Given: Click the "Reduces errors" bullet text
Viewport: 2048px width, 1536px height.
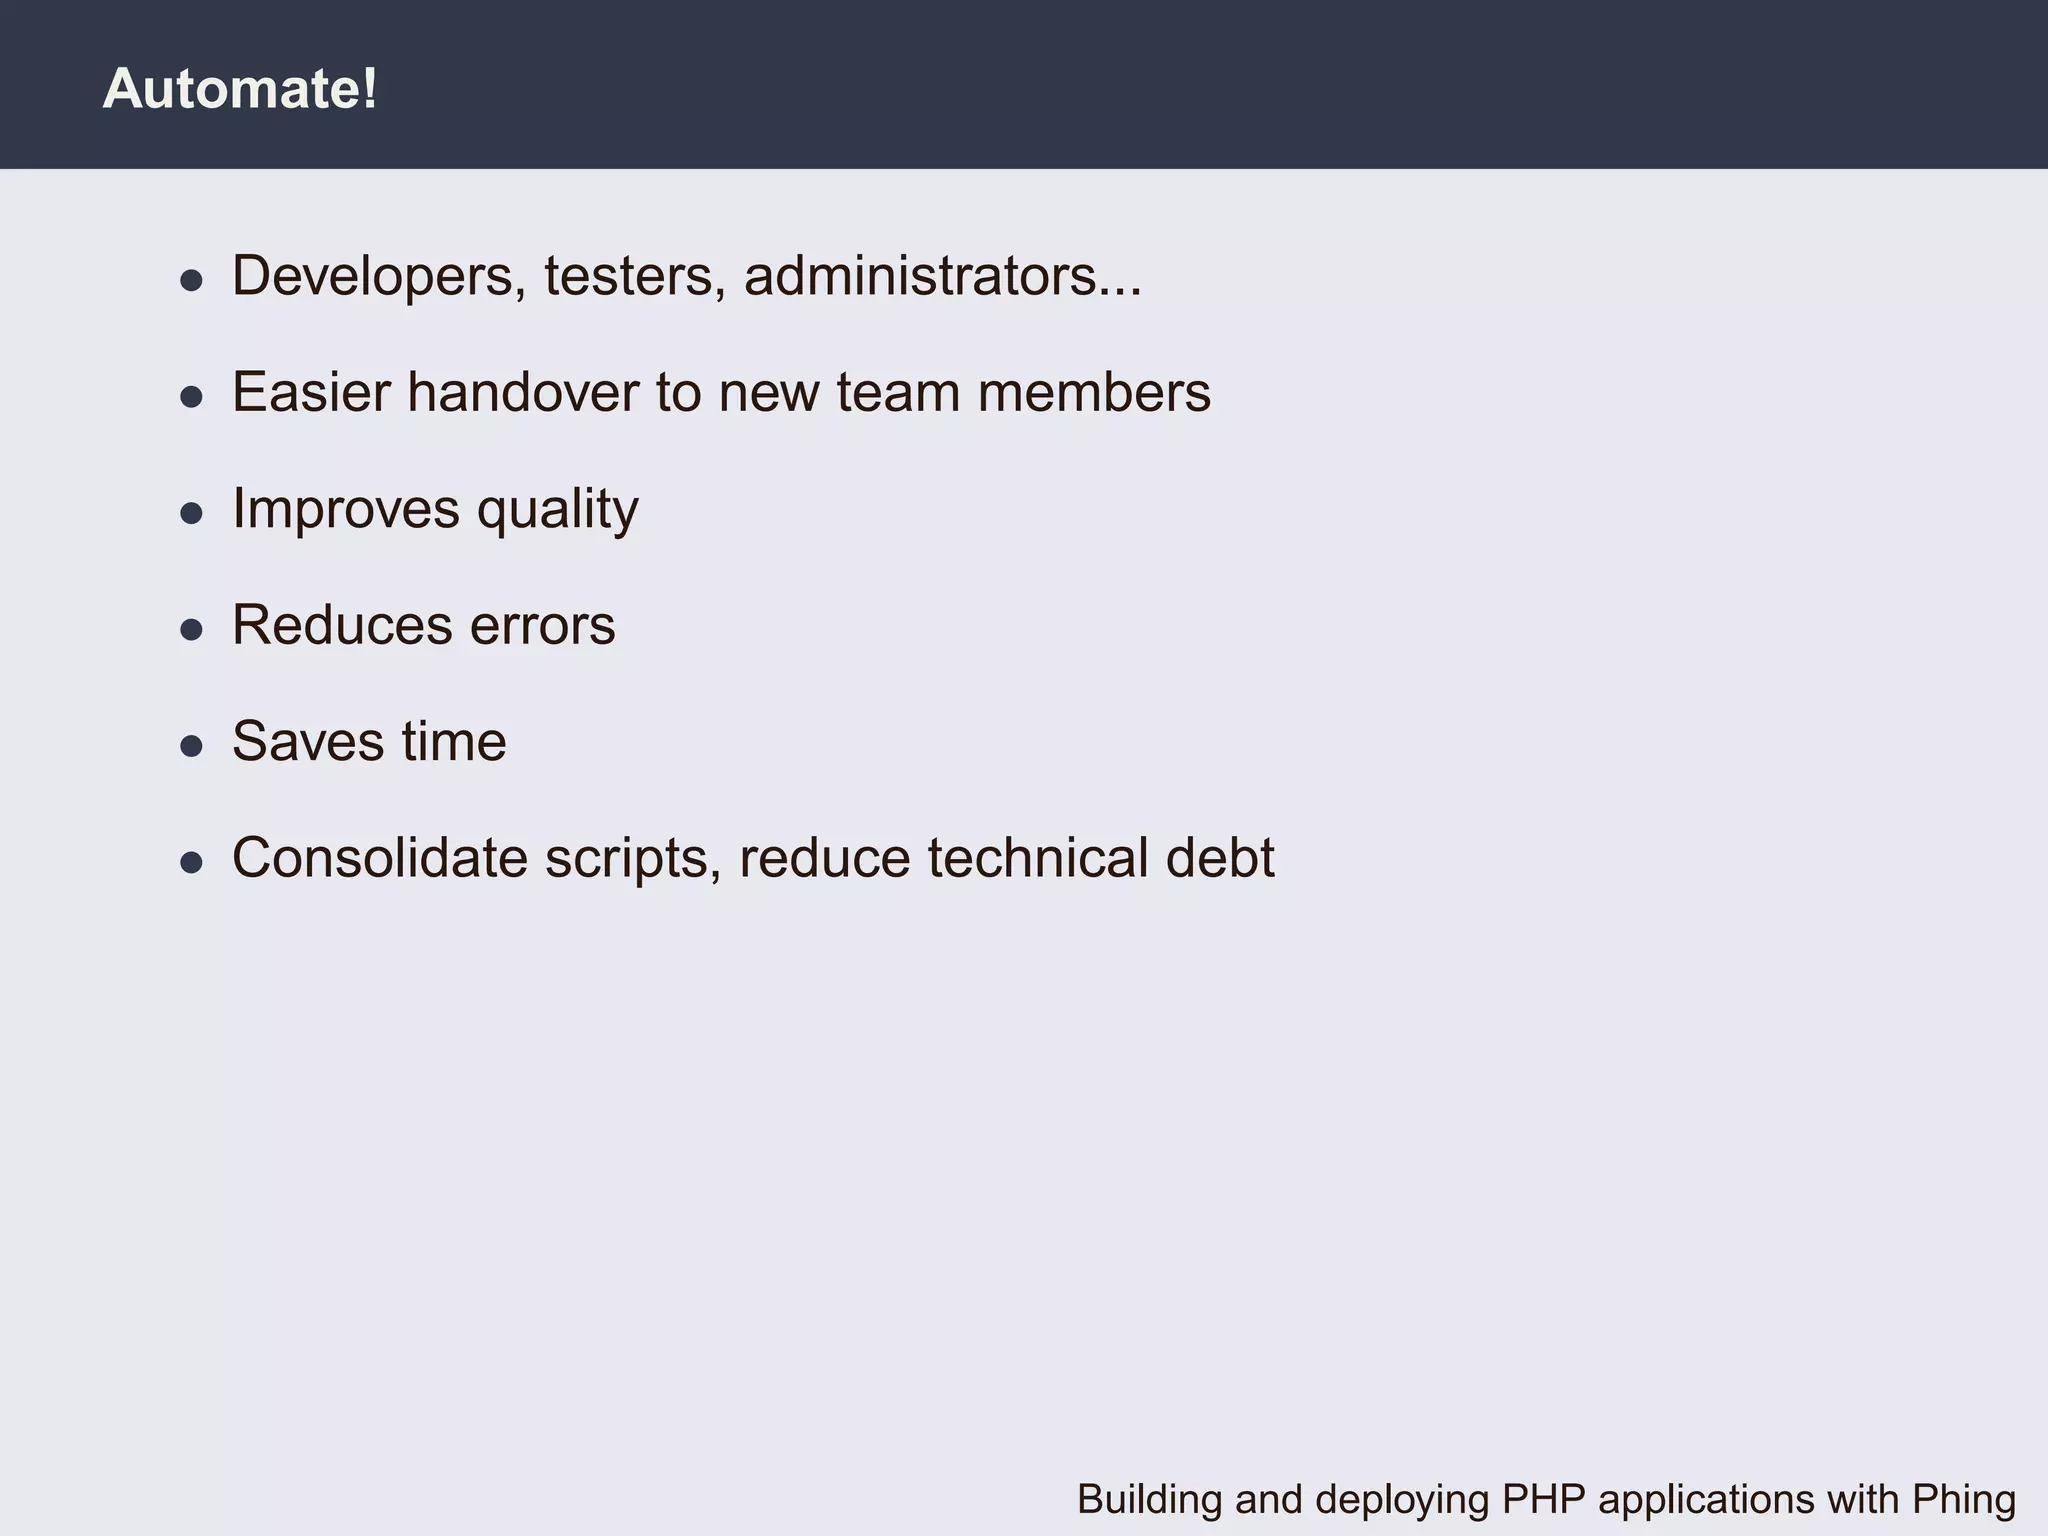Looking at the screenshot, I should 423,625.
